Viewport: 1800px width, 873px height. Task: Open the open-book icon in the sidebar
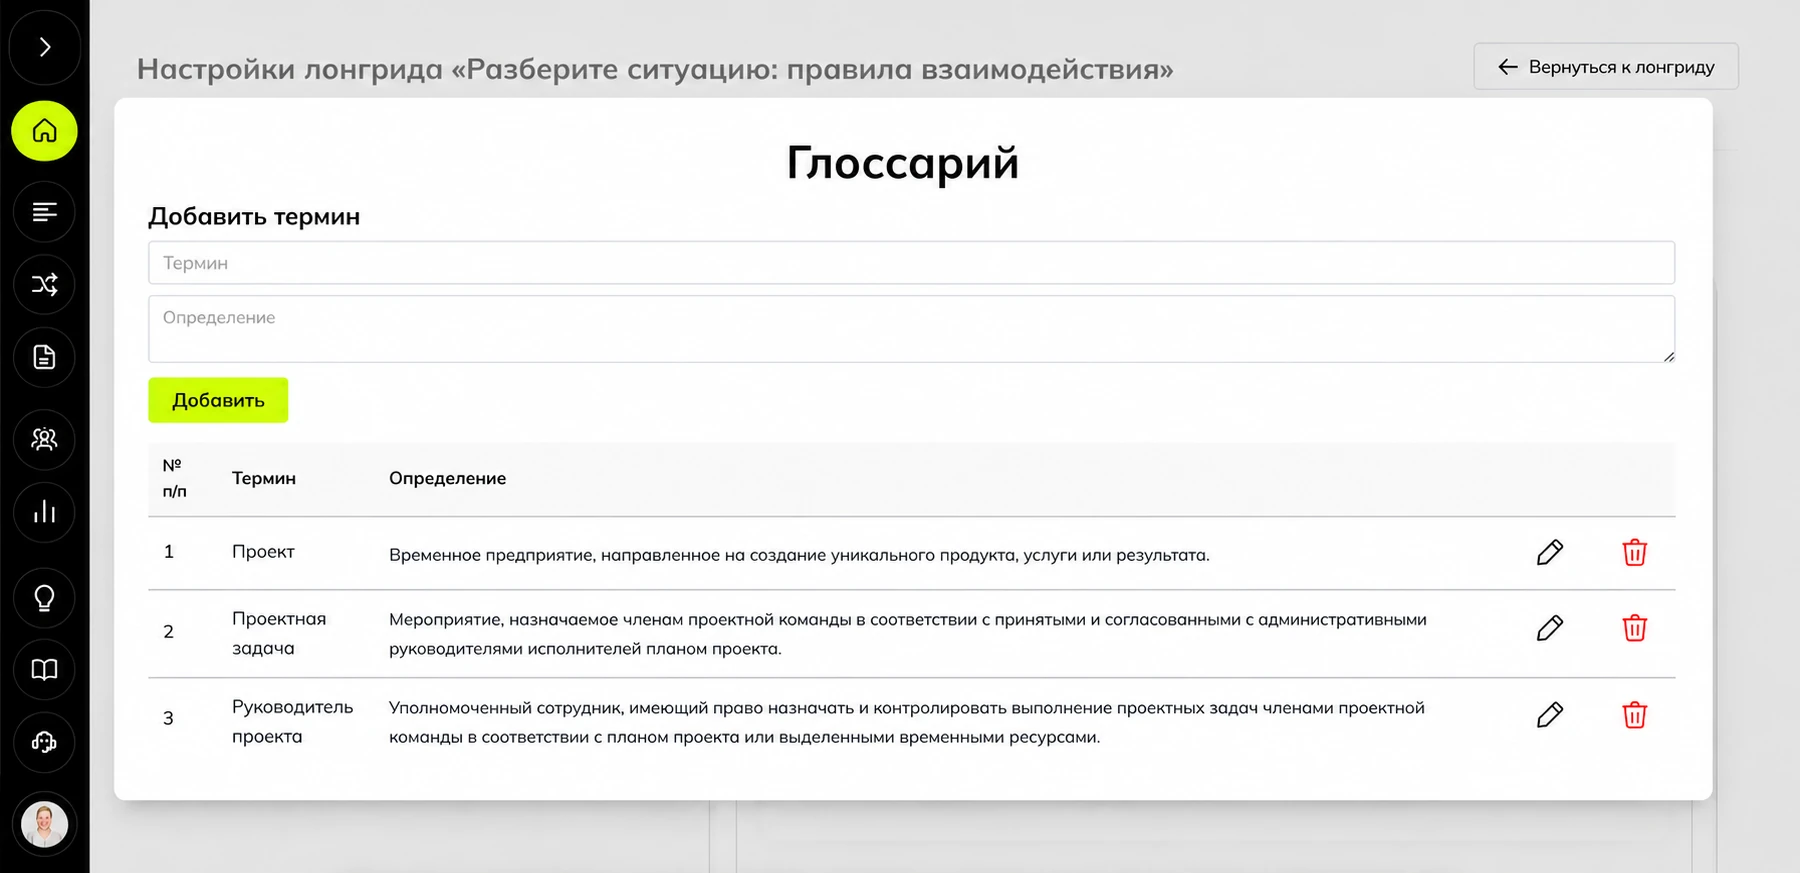pos(45,669)
